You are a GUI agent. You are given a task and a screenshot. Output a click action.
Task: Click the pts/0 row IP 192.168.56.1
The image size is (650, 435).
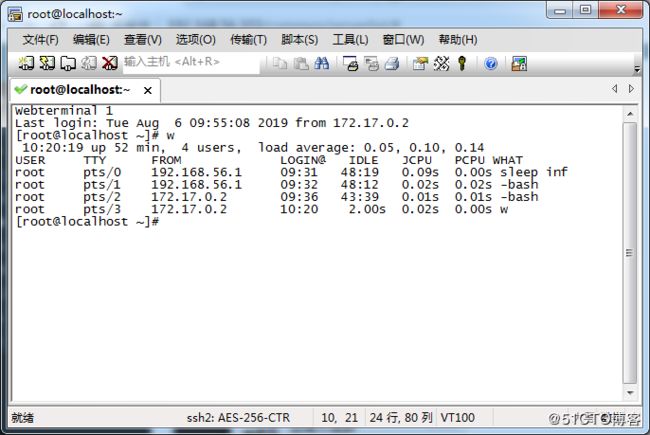[196, 172]
